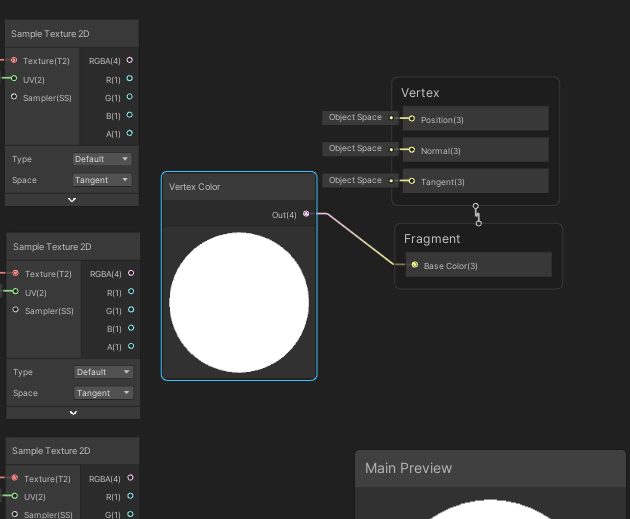Open Space dropdown on middle Sample Texture 2D
The image size is (630, 519).
pos(103,393)
